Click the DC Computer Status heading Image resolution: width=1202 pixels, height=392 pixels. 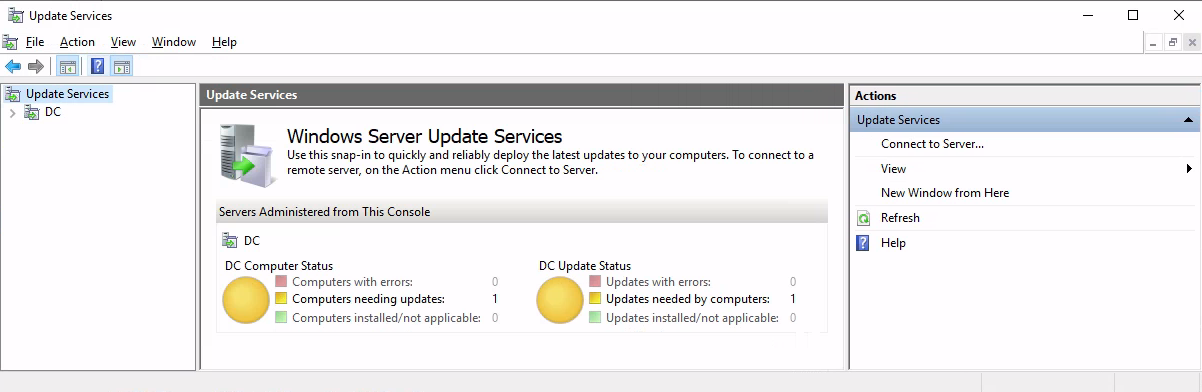(x=279, y=266)
